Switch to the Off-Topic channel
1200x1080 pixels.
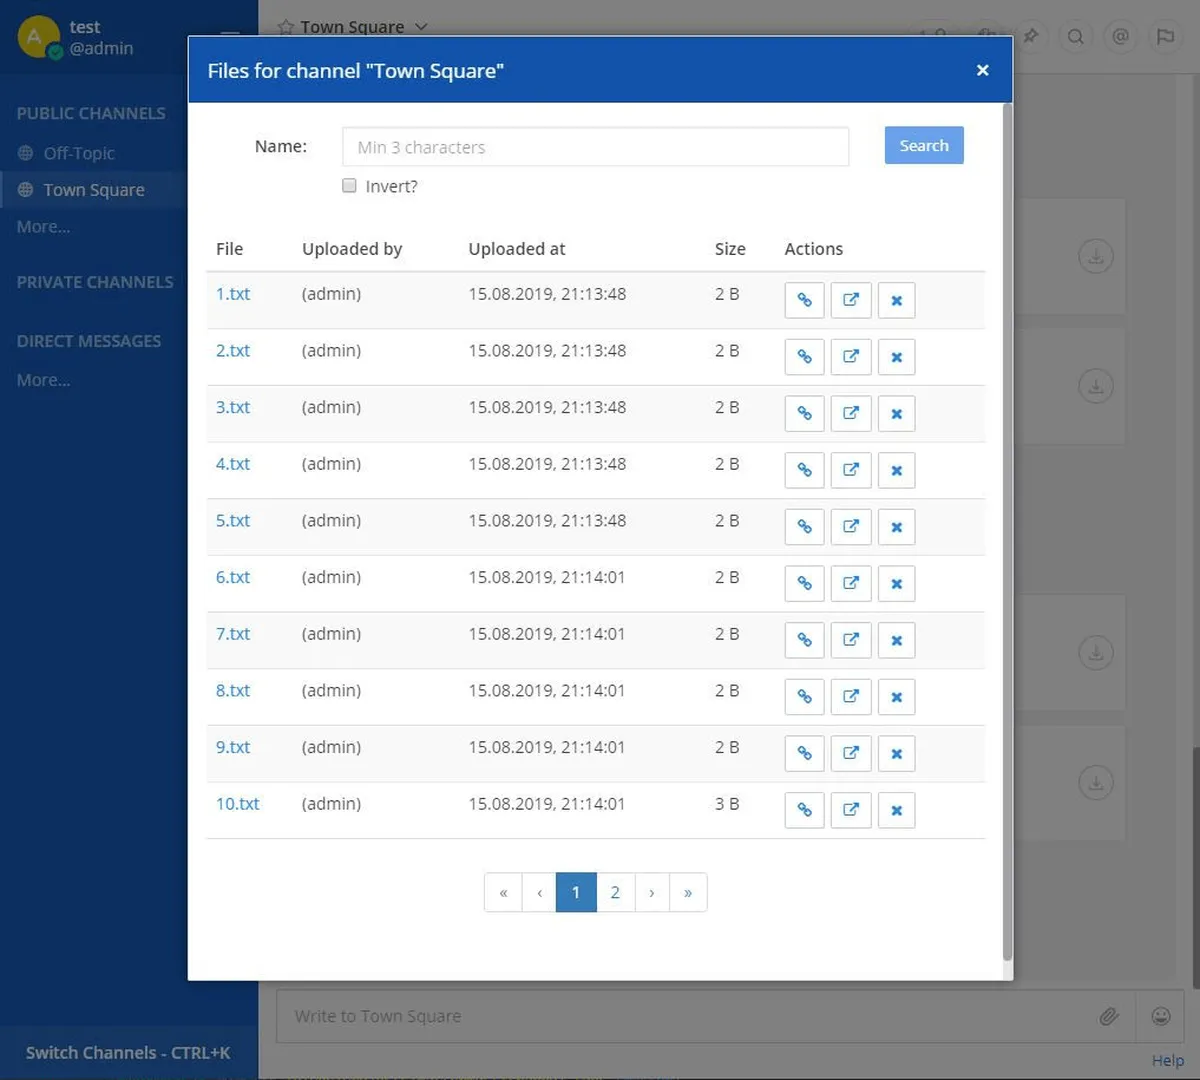pos(79,153)
